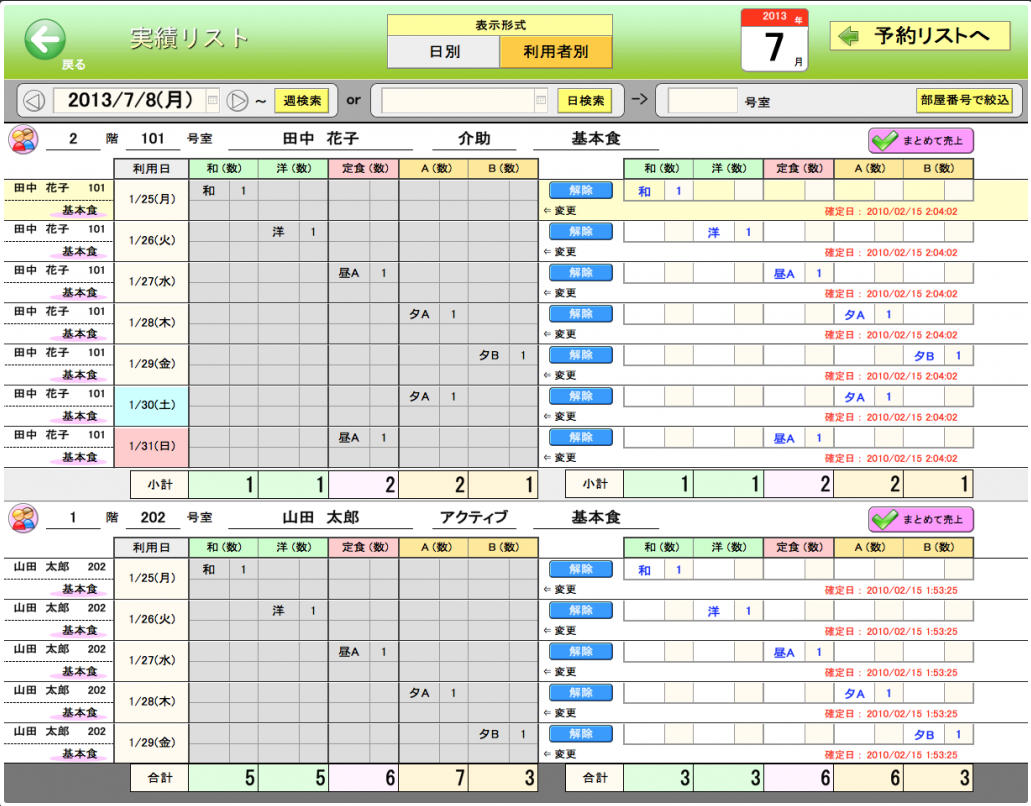This screenshot has width=1031, height=806.
Task: Switch to 日別 display tab
Action: click(x=443, y=52)
